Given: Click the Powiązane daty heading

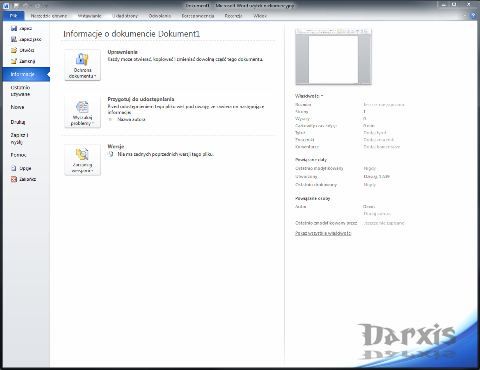Looking at the screenshot, I should [x=311, y=160].
